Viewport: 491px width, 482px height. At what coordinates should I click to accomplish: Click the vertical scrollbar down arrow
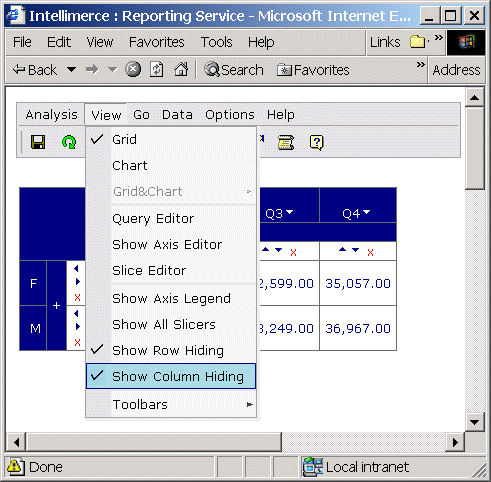474,422
